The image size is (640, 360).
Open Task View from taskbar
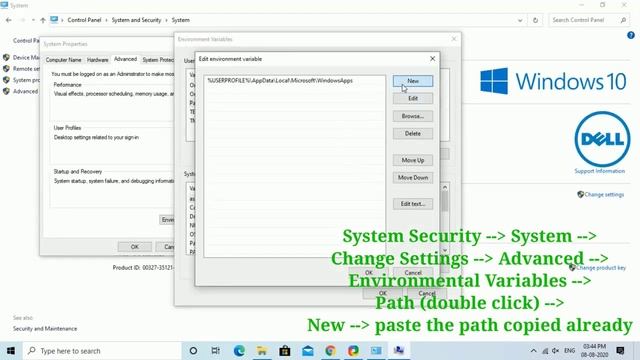[x=216, y=351]
